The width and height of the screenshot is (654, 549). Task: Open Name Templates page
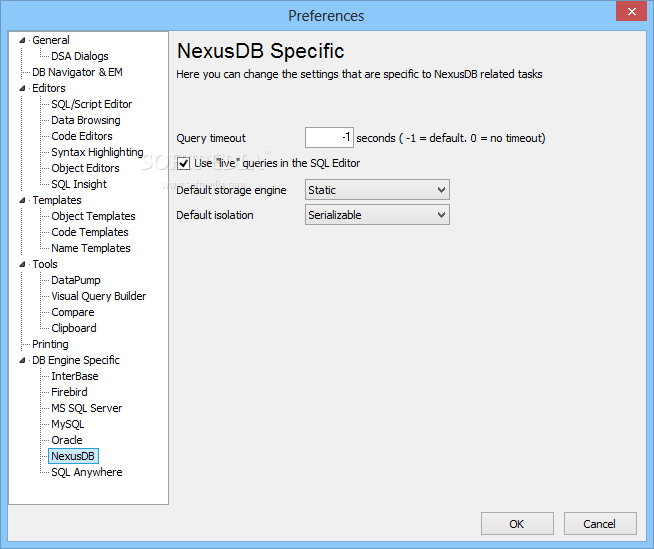(x=91, y=248)
